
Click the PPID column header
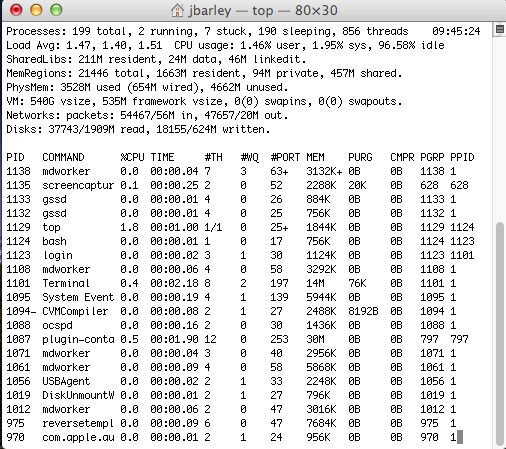pyautogui.click(x=462, y=157)
